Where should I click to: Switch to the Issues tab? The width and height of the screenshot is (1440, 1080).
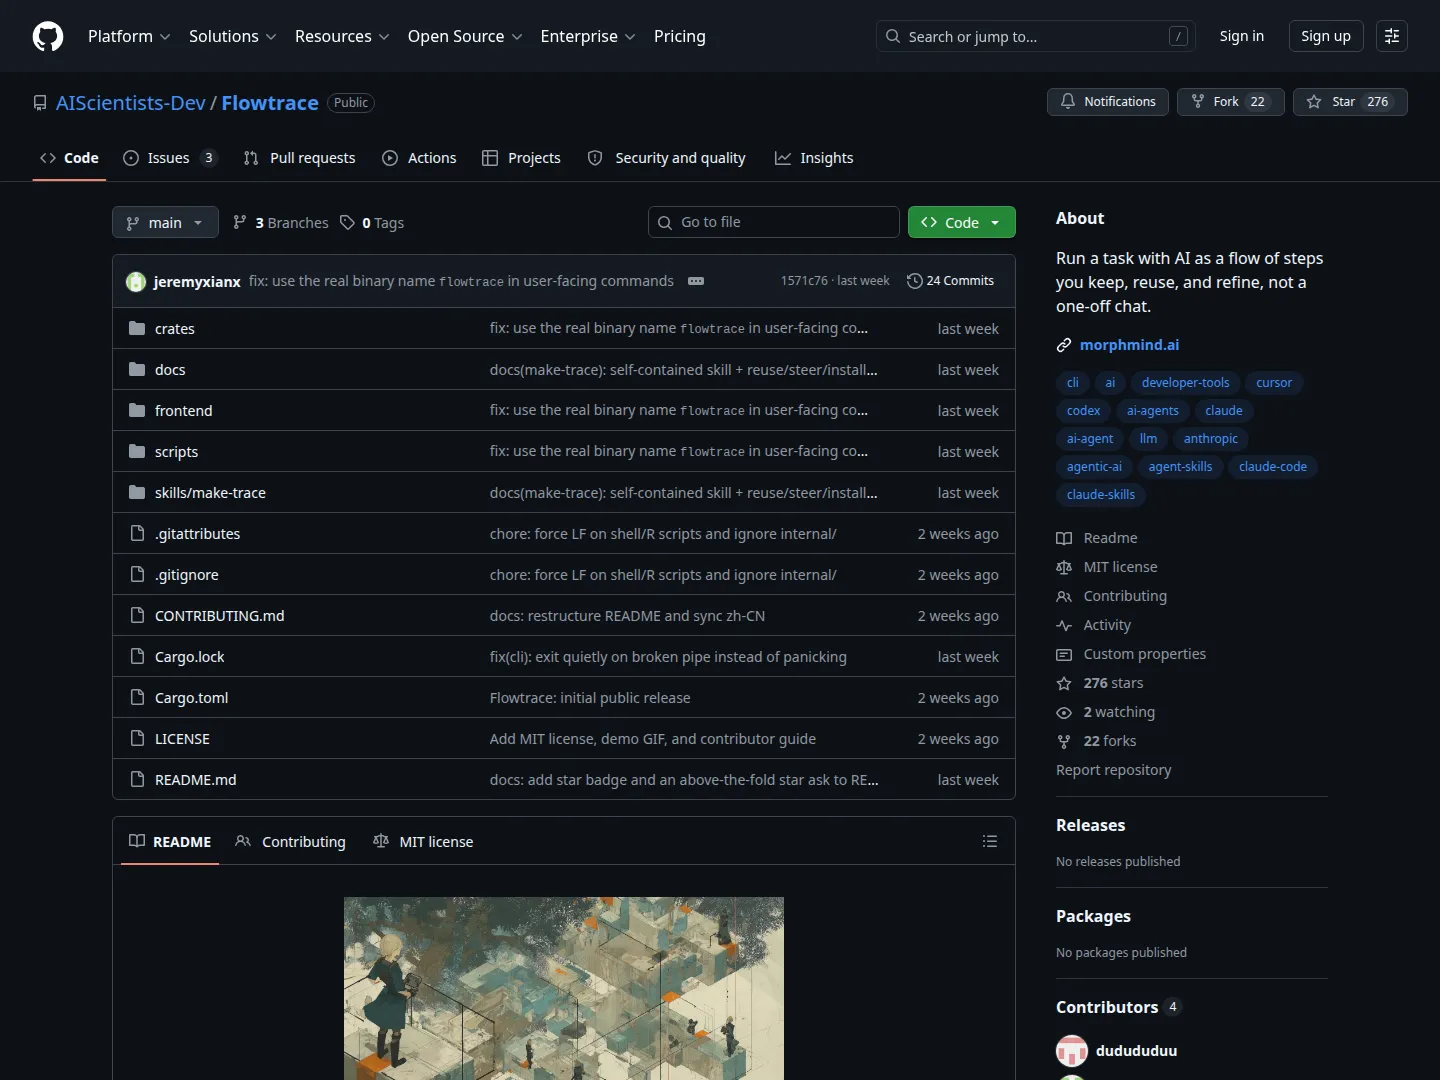(170, 158)
